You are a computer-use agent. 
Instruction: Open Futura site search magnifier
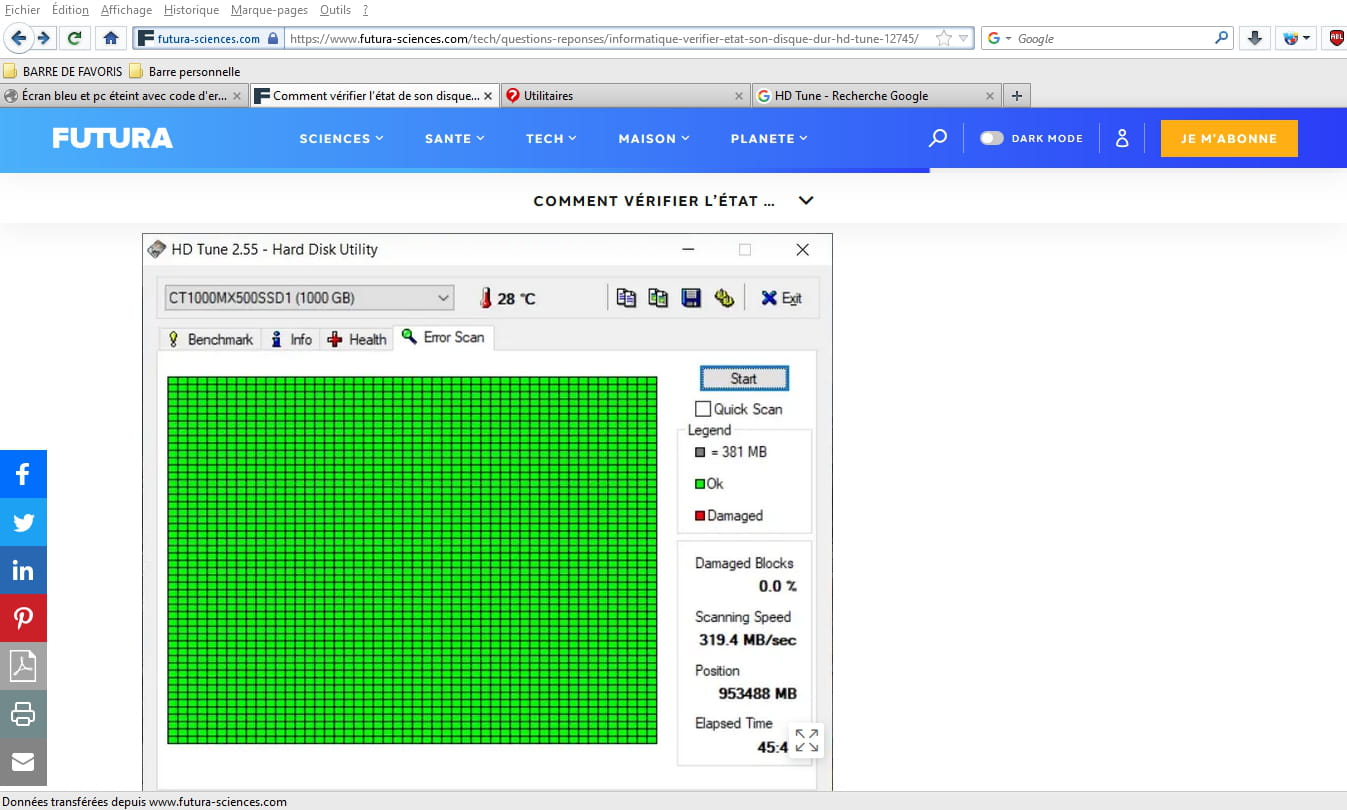(938, 138)
